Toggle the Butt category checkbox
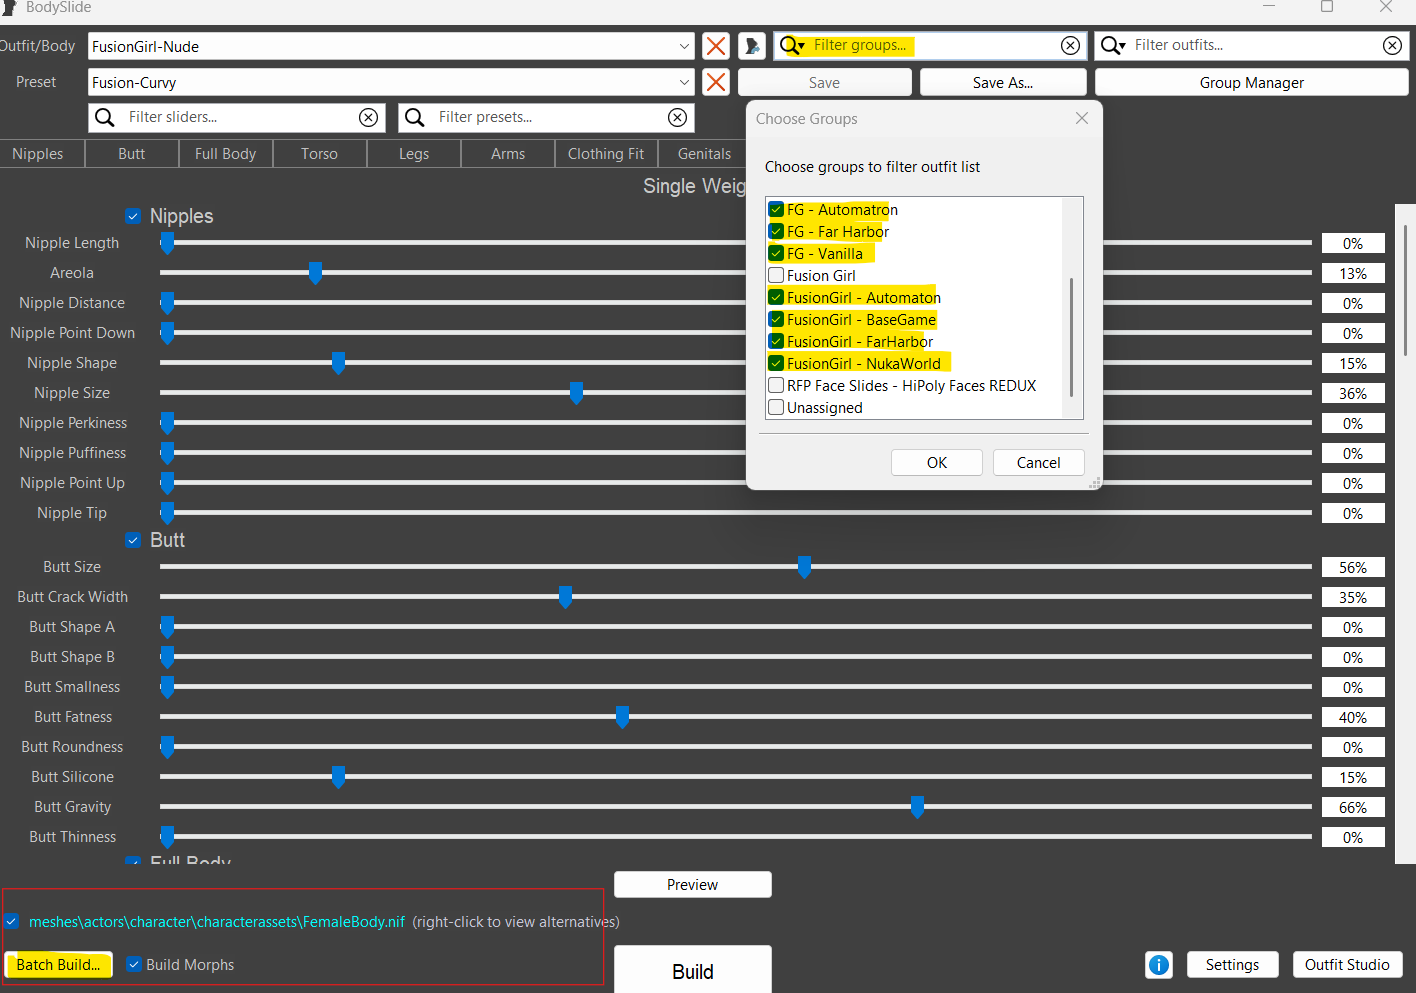 (x=133, y=540)
